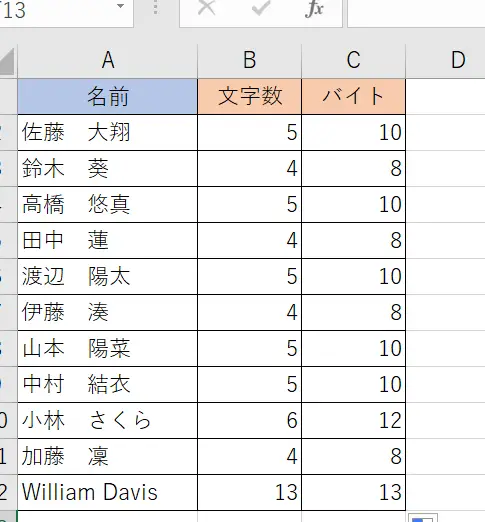Image resolution: width=485 pixels, height=522 pixels.
Task: Click the Select All corner triangle
Action: pyautogui.click(x=7, y=61)
